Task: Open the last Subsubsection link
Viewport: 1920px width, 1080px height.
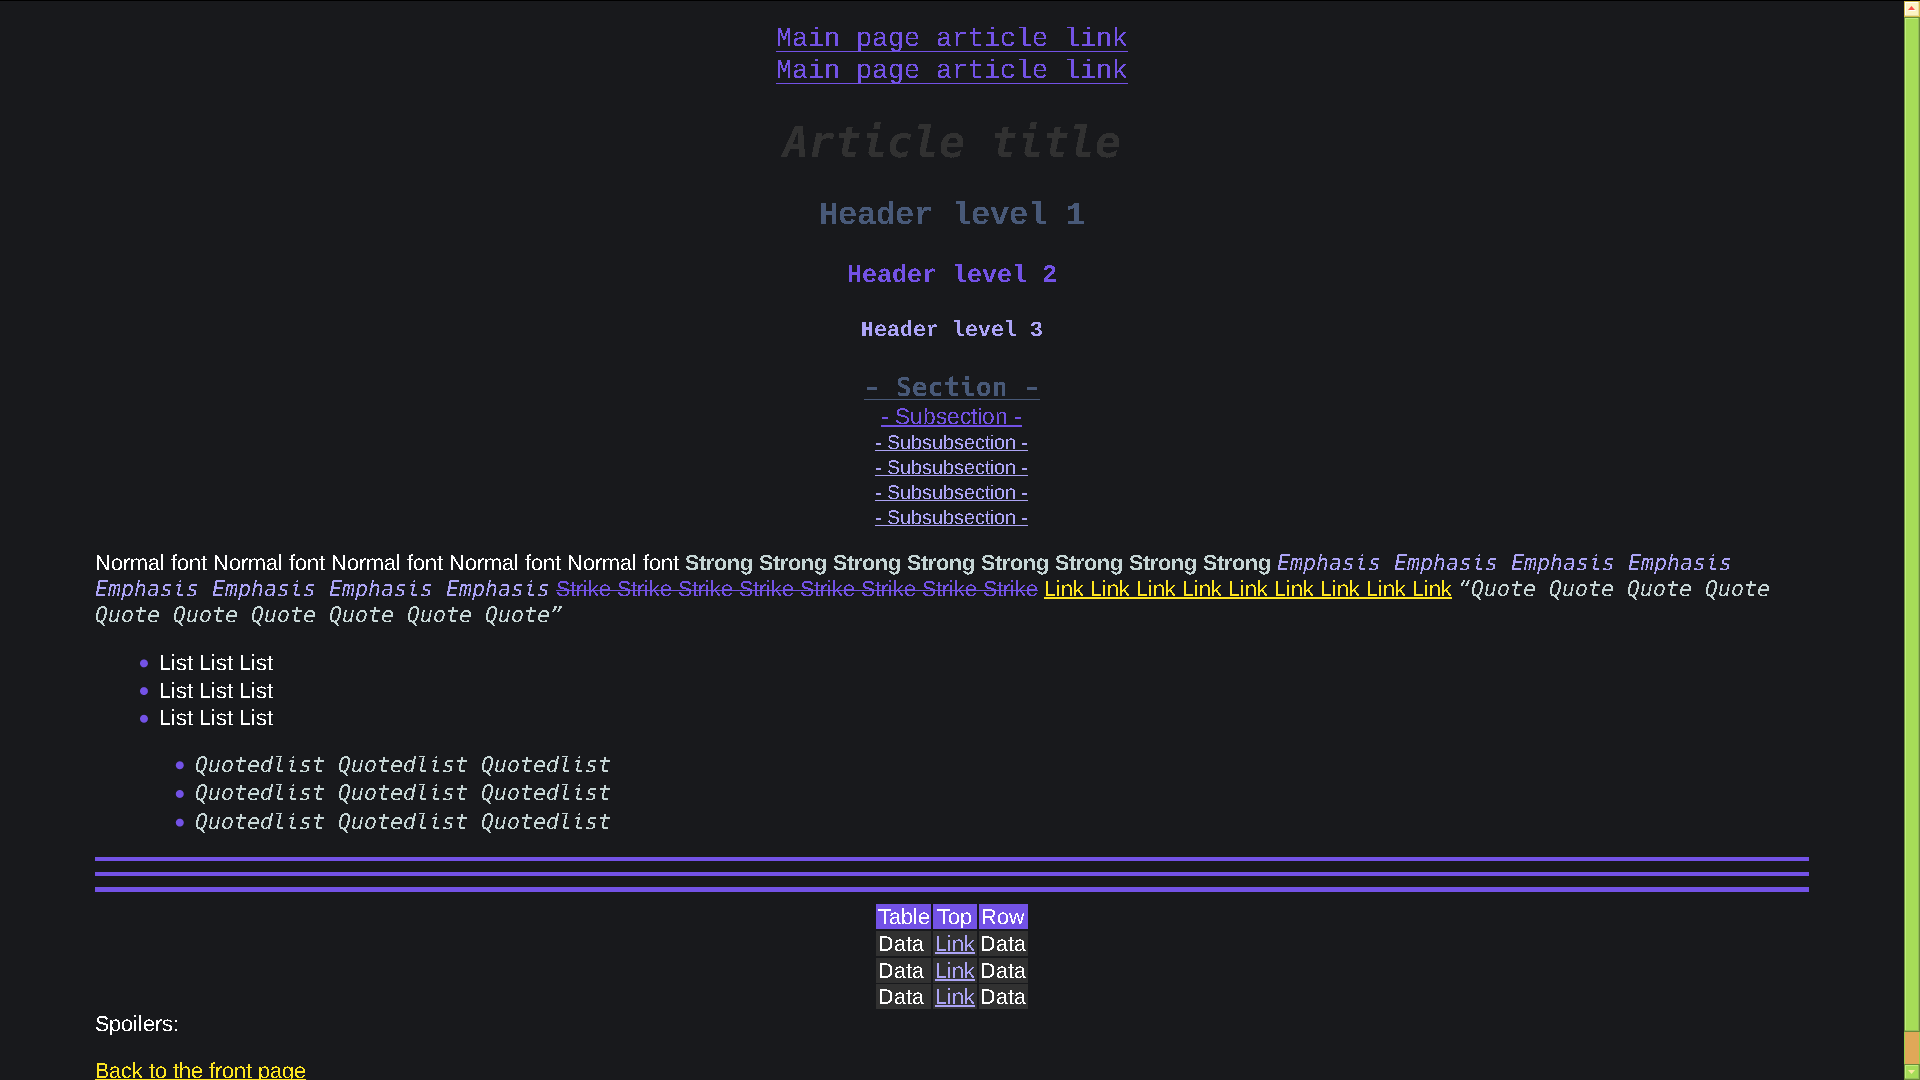Action: click(951, 517)
